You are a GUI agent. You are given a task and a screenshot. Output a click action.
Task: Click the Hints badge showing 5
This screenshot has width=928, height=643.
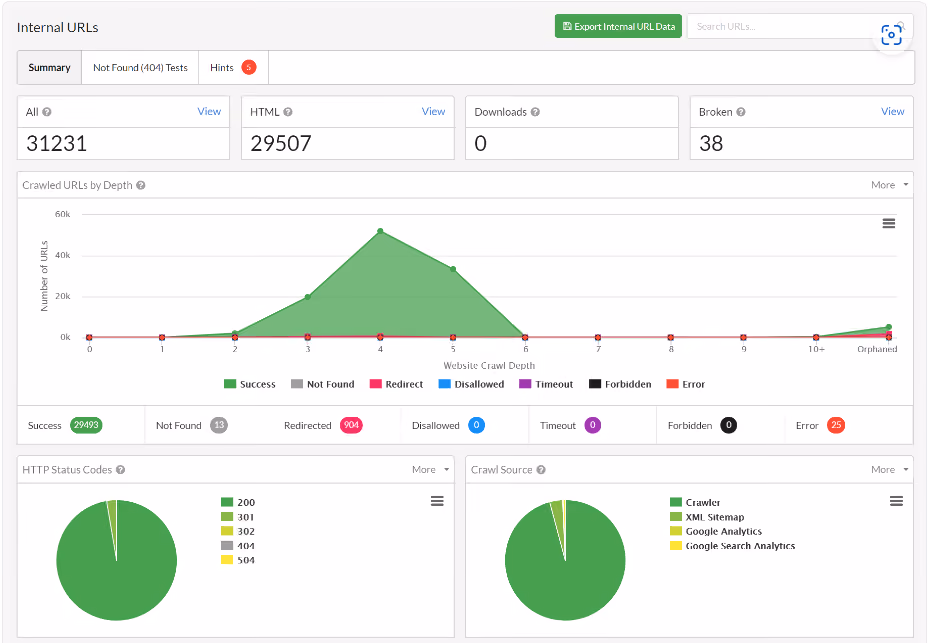click(x=249, y=67)
